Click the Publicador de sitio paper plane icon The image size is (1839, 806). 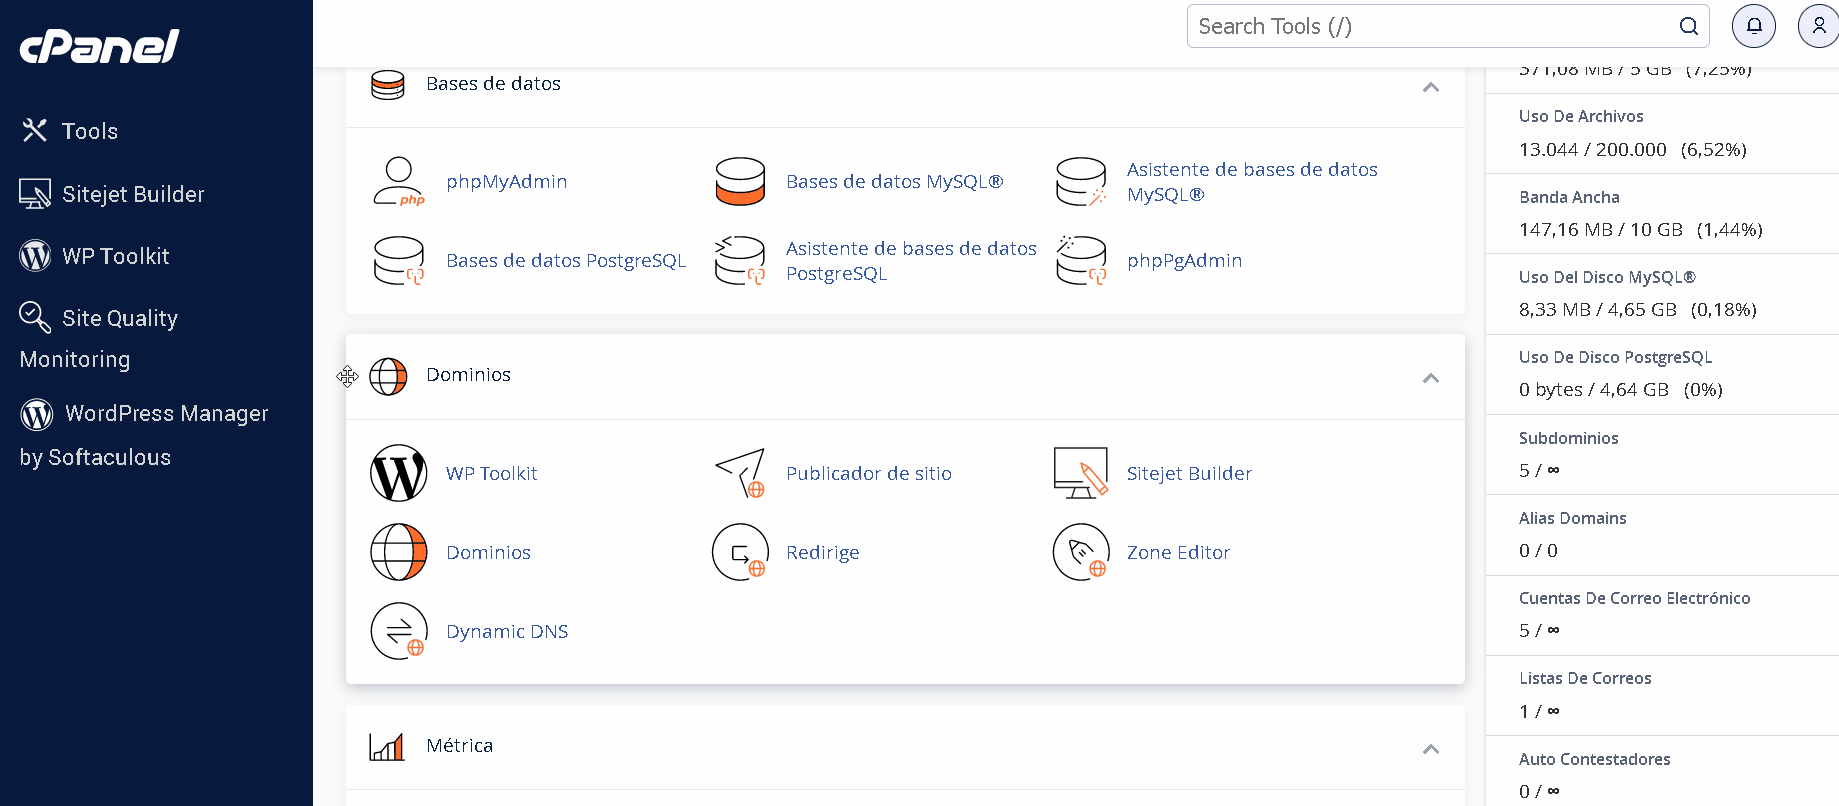click(x=740, y=473)
